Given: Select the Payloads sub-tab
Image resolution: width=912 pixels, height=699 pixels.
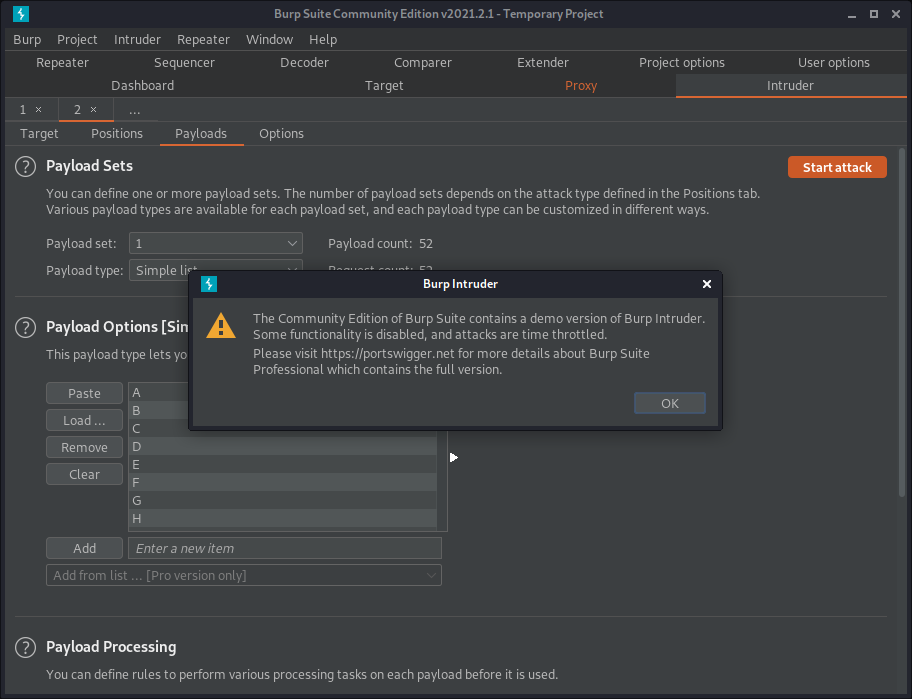Looking at the screenshot, I should click(x=201, y=134).
